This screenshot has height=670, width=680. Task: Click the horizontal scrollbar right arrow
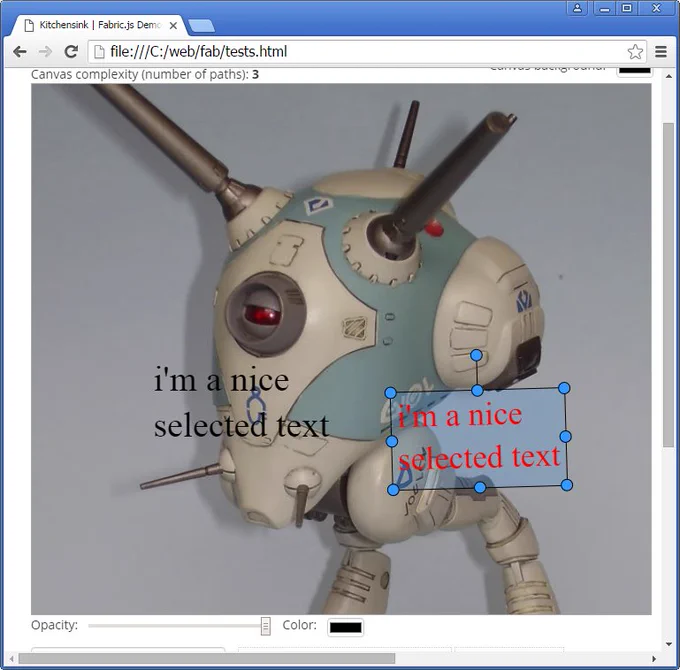pos(654,659)
